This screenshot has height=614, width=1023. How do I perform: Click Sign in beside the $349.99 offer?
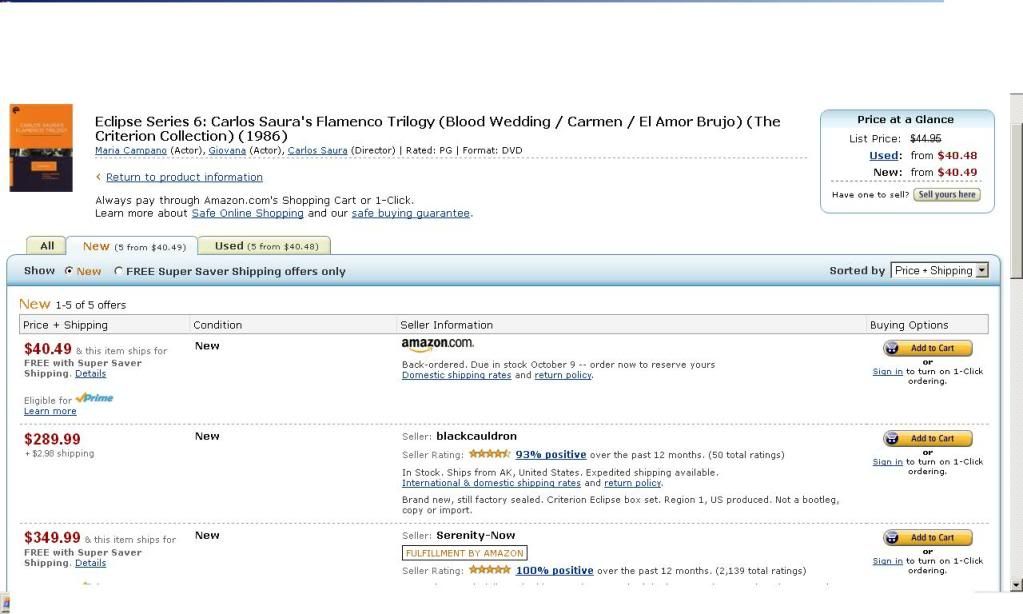[x=887, y=561]
